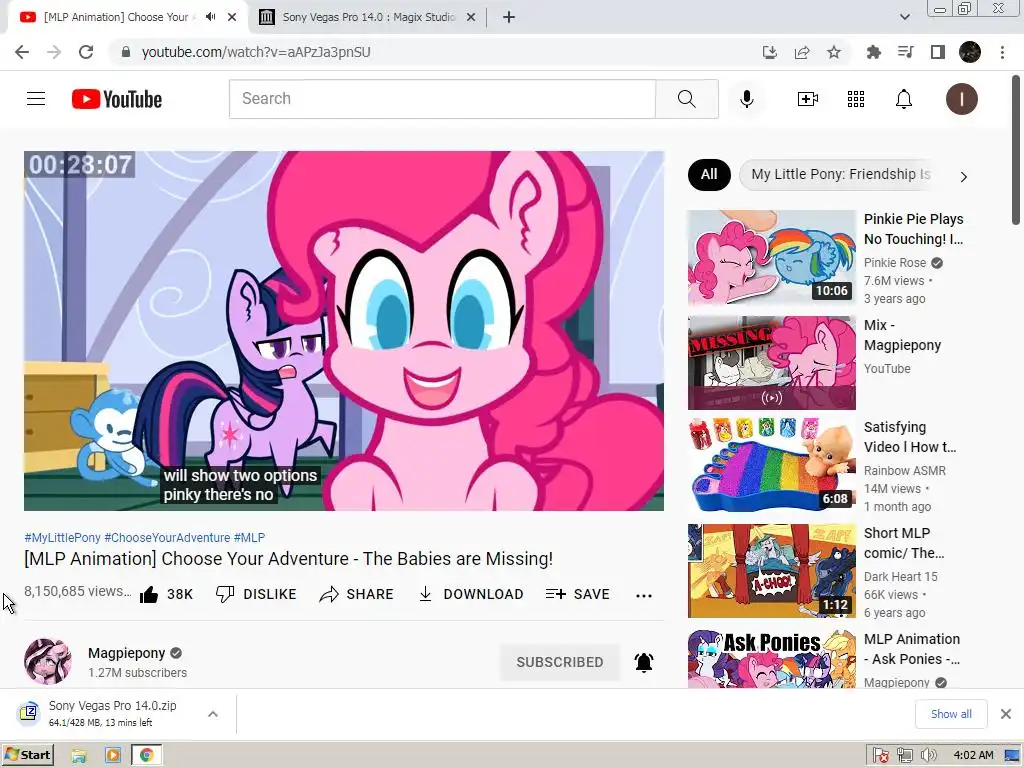
Task: Go to the YouTube home logo
Action: pos(116,99)
